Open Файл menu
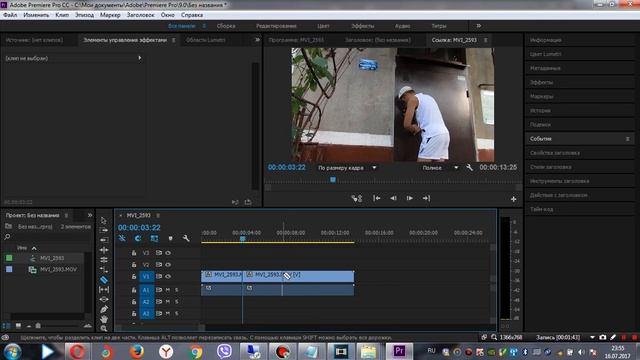 point(10,15)
